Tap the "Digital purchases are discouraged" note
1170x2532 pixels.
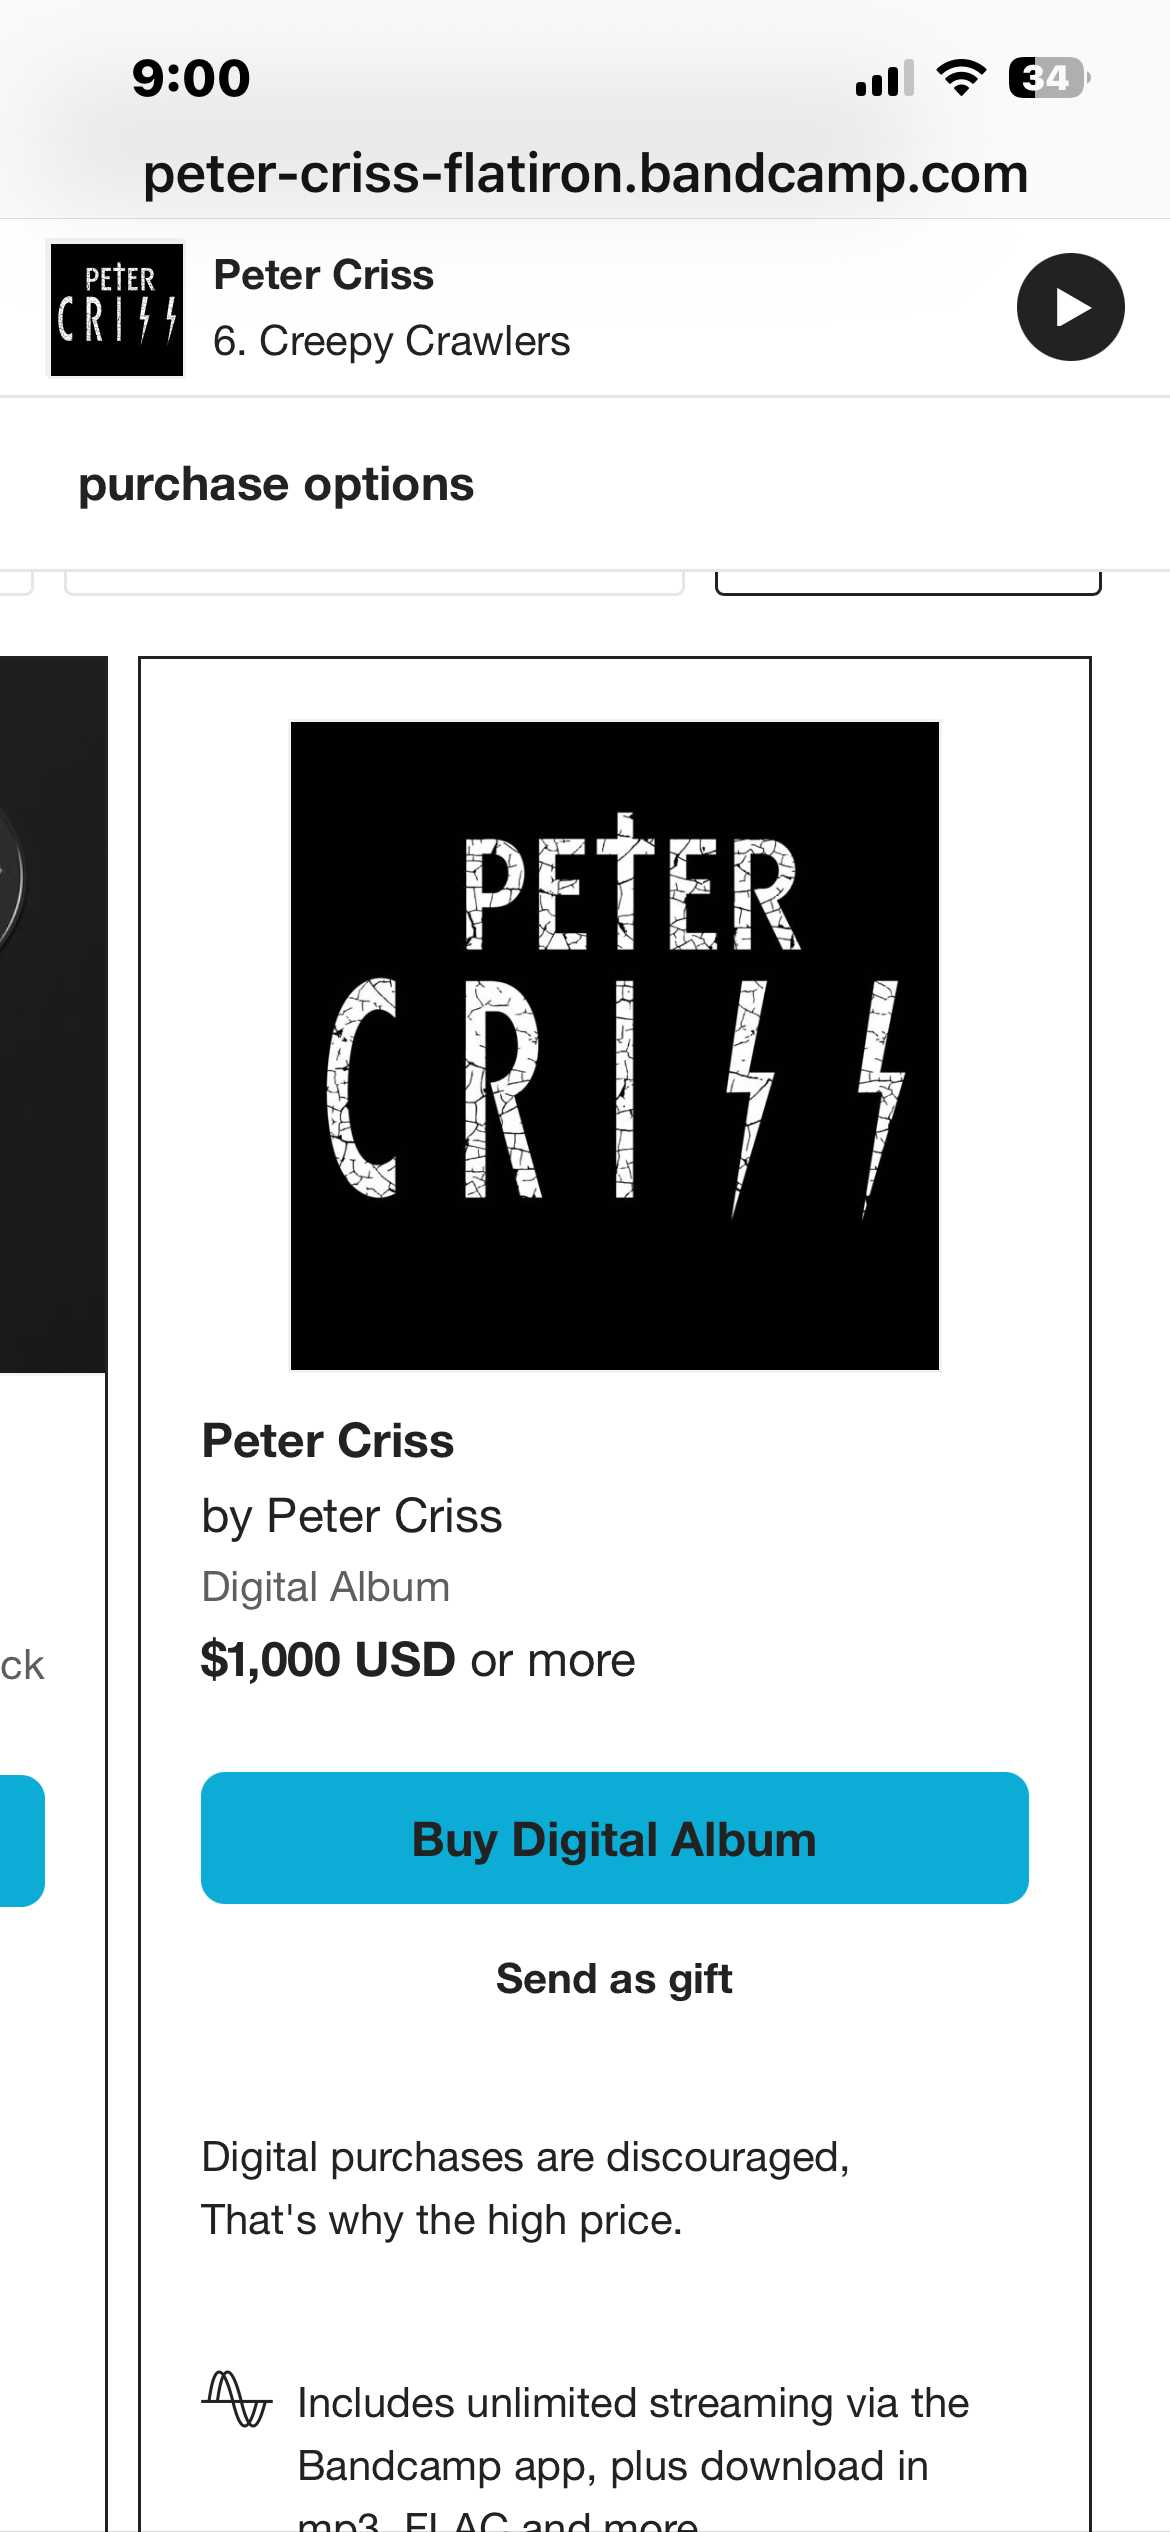tap(525, 2188)
